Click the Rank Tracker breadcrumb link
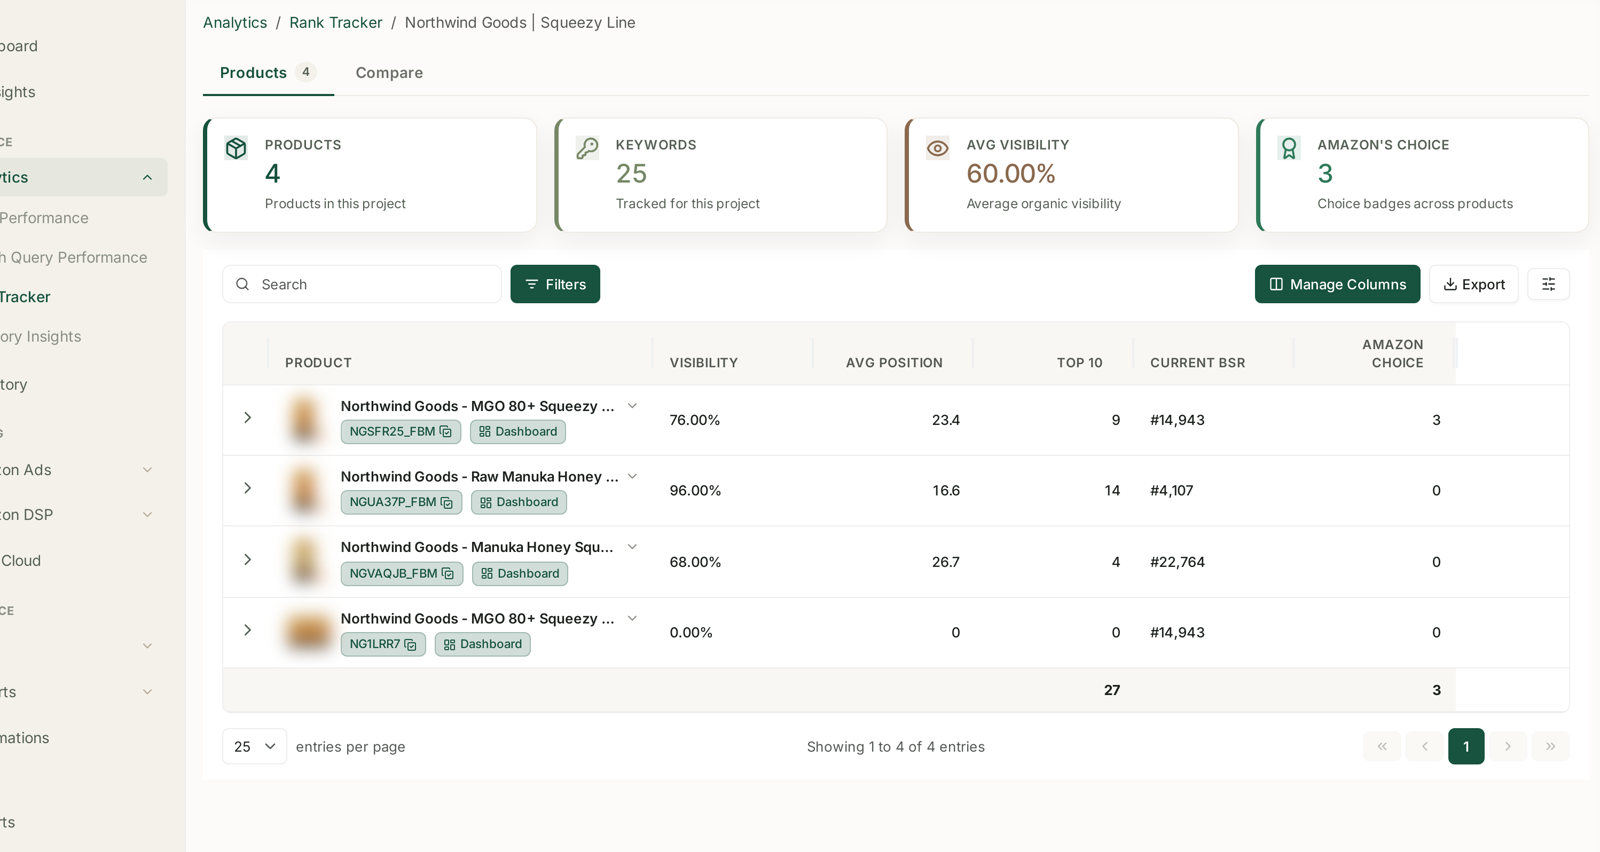Screen dimensions: 1600x852 [x=336, y=22]
